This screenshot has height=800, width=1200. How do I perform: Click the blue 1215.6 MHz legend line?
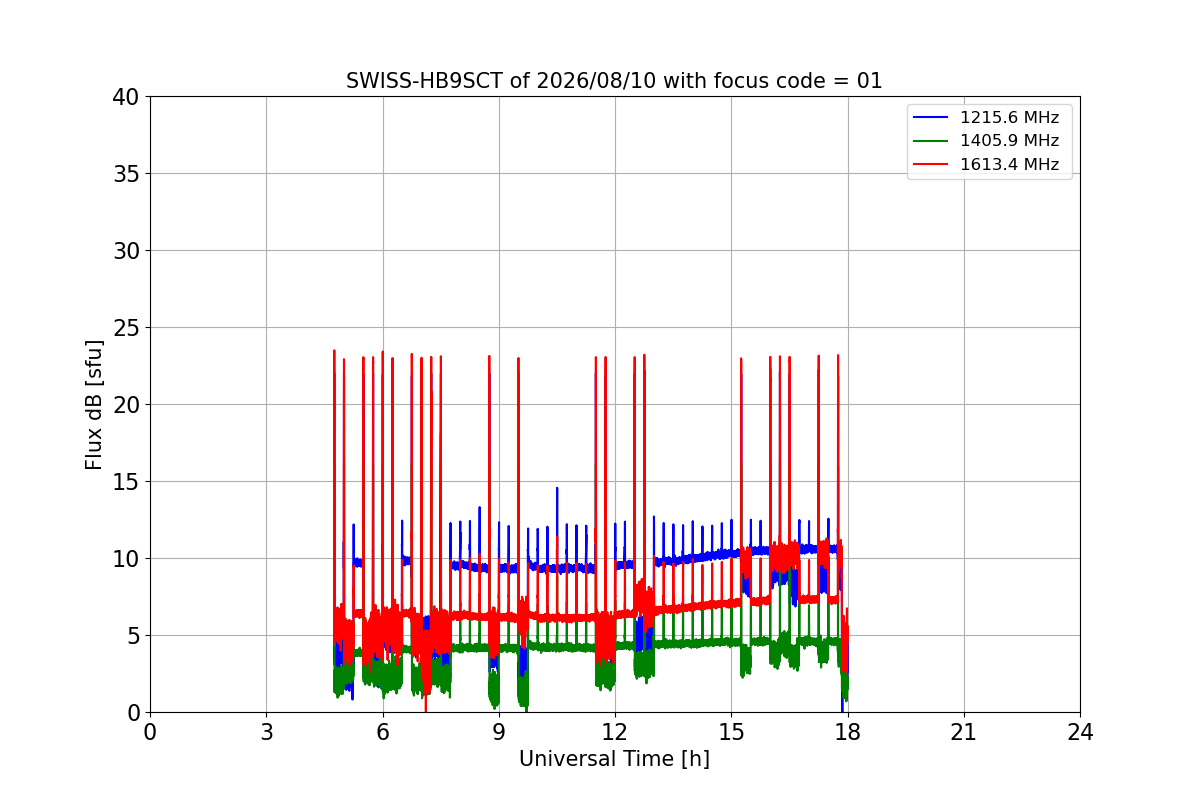point(931,118)
